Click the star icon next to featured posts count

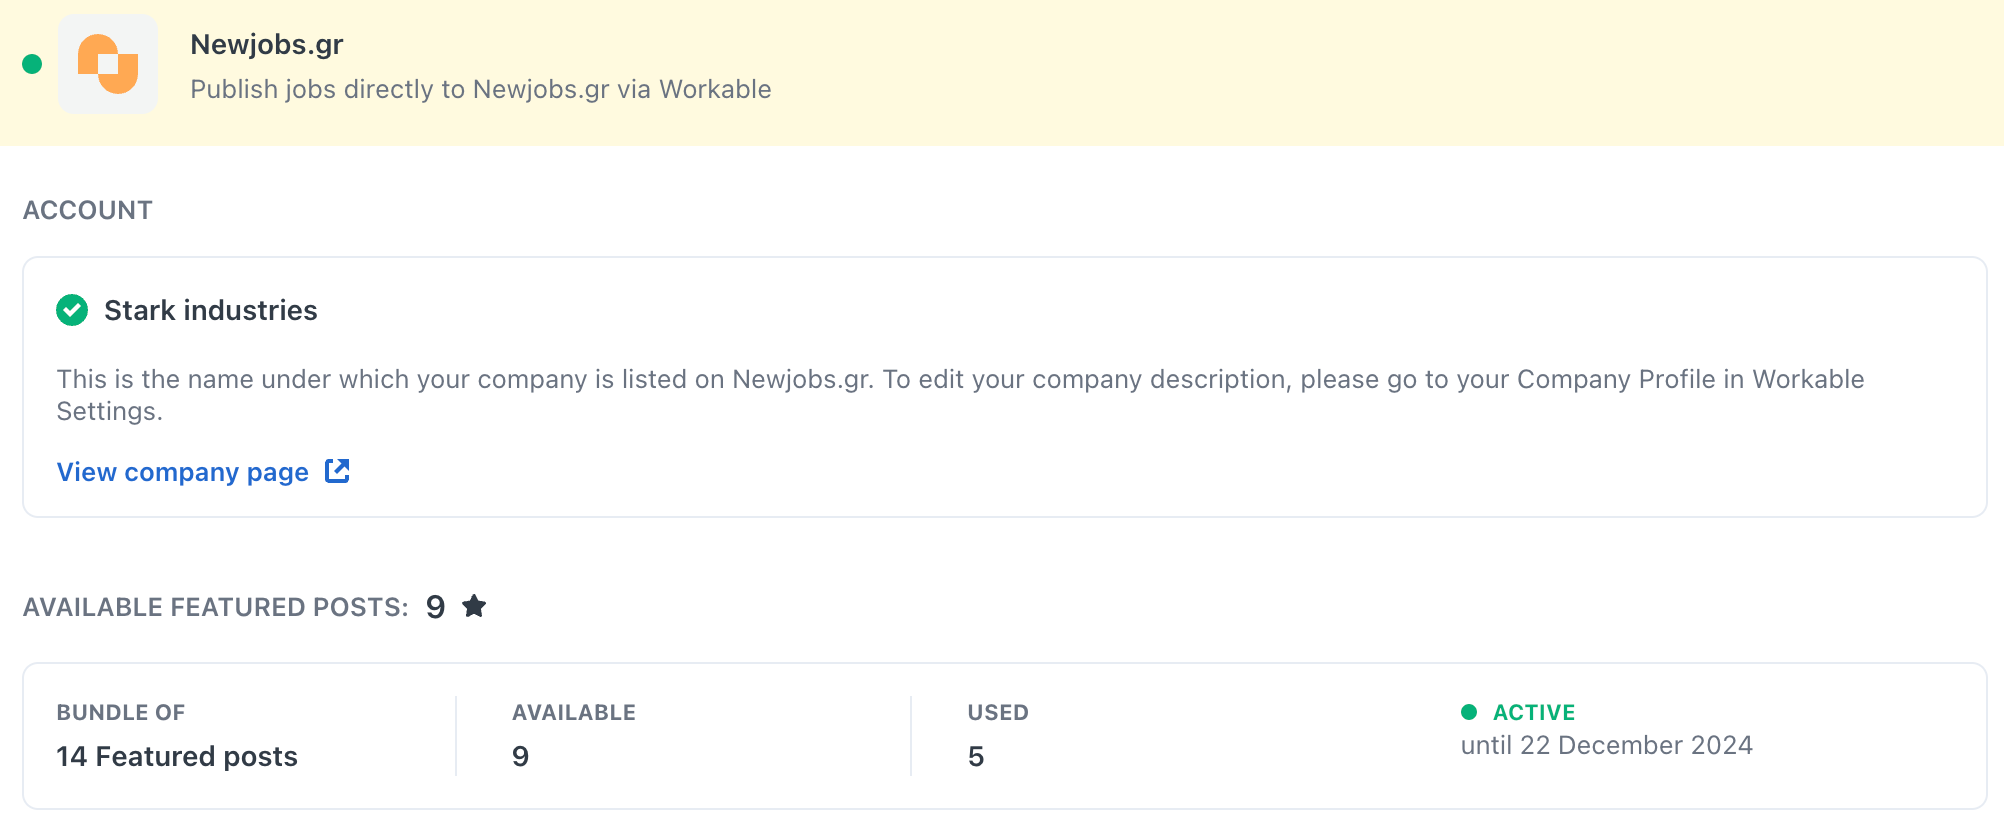coord(474,606)
